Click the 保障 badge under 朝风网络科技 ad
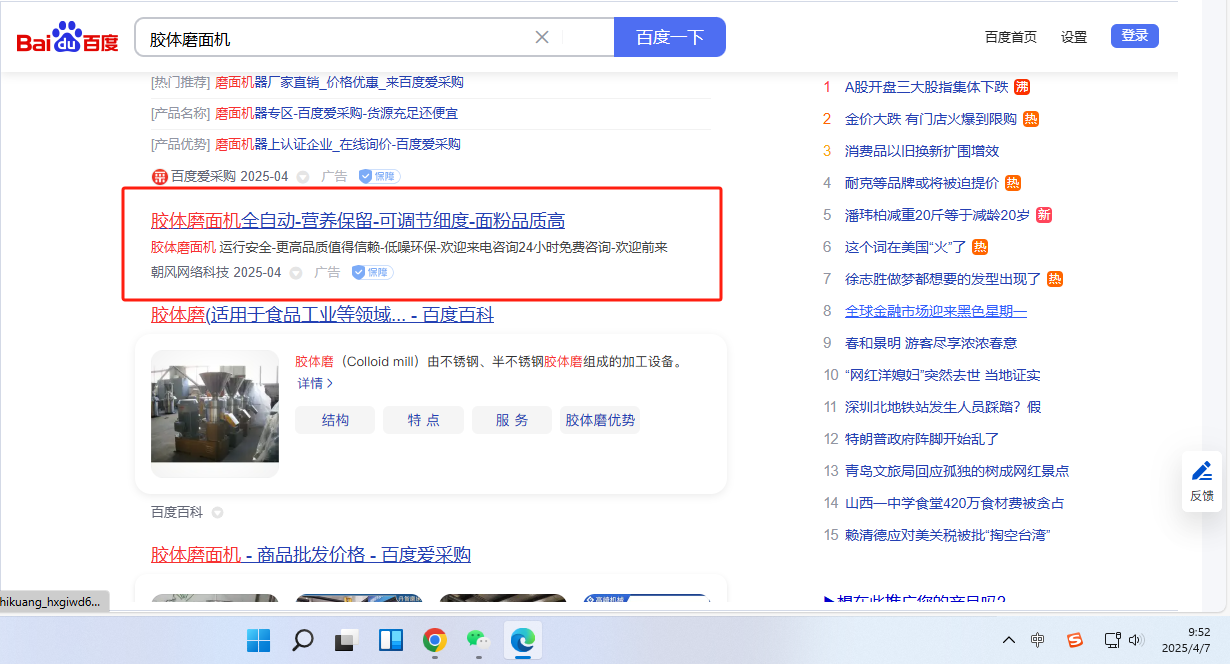The width and height of the screenshot is (1230, 664). click(x=372, y=272)
